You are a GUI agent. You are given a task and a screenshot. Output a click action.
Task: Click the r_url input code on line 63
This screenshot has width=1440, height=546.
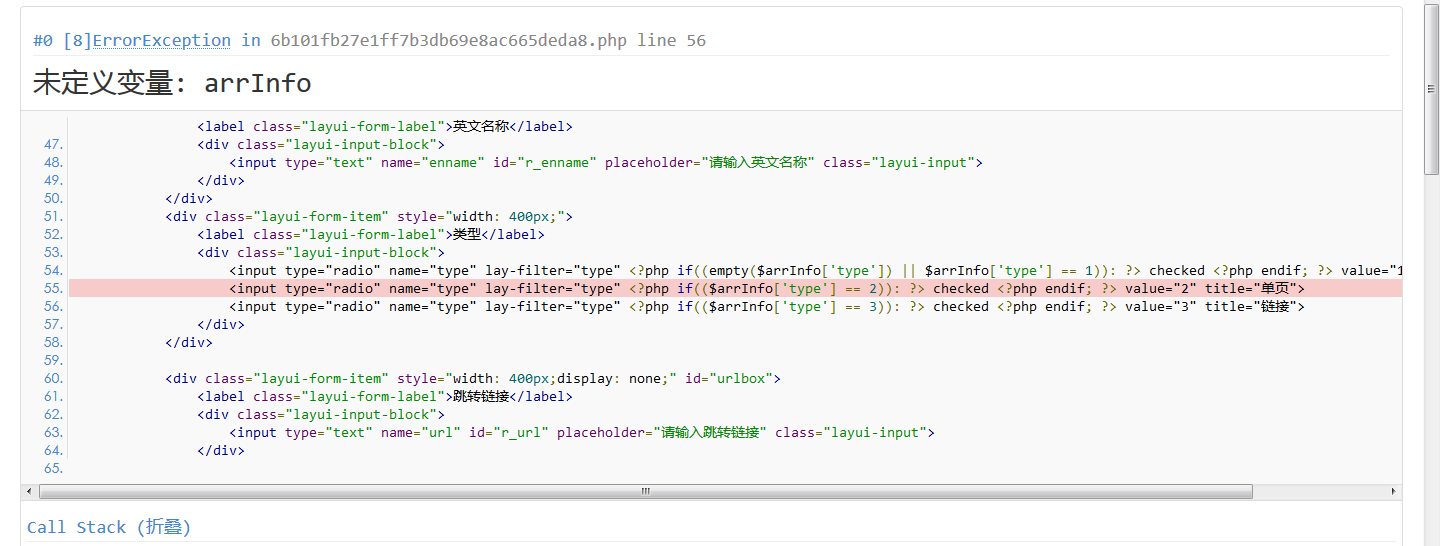[582, 432]
